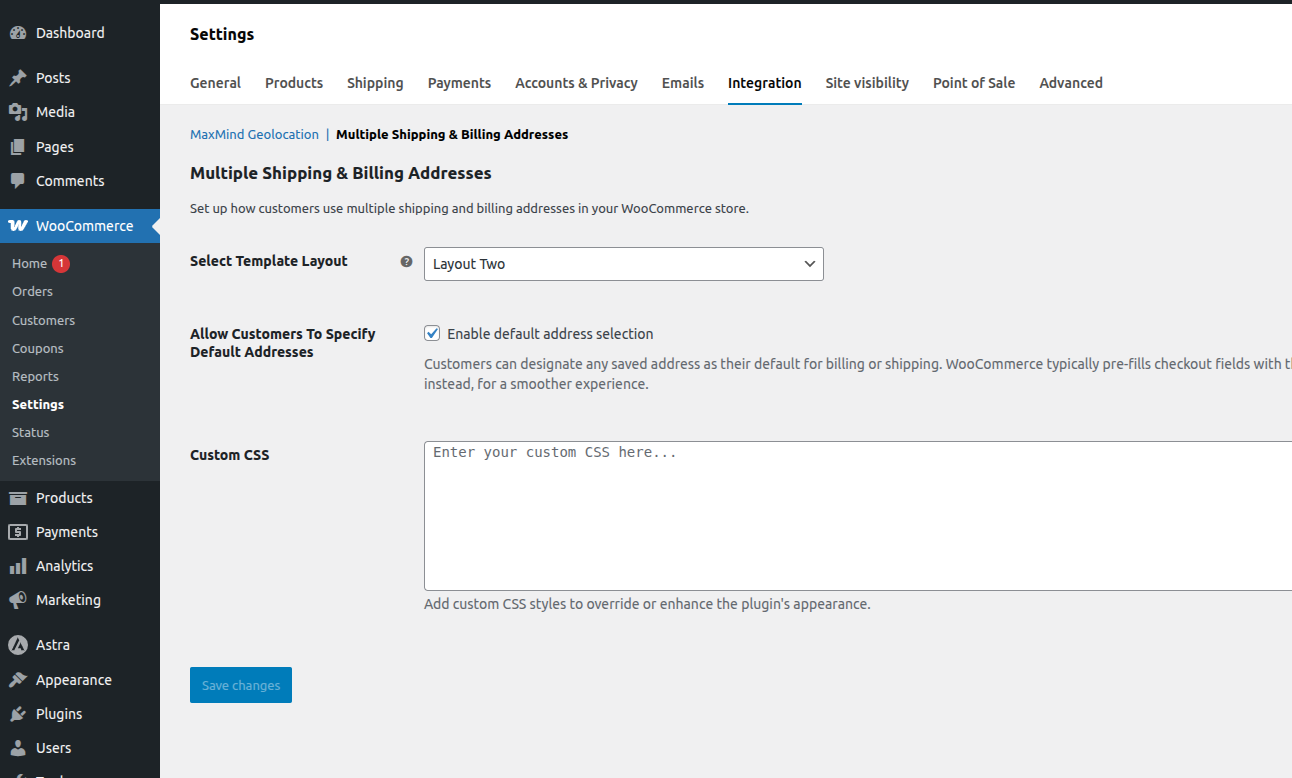Switch to the Shipping settings tab
Viewport: 1292px width, 778px height.
(375, 83)
